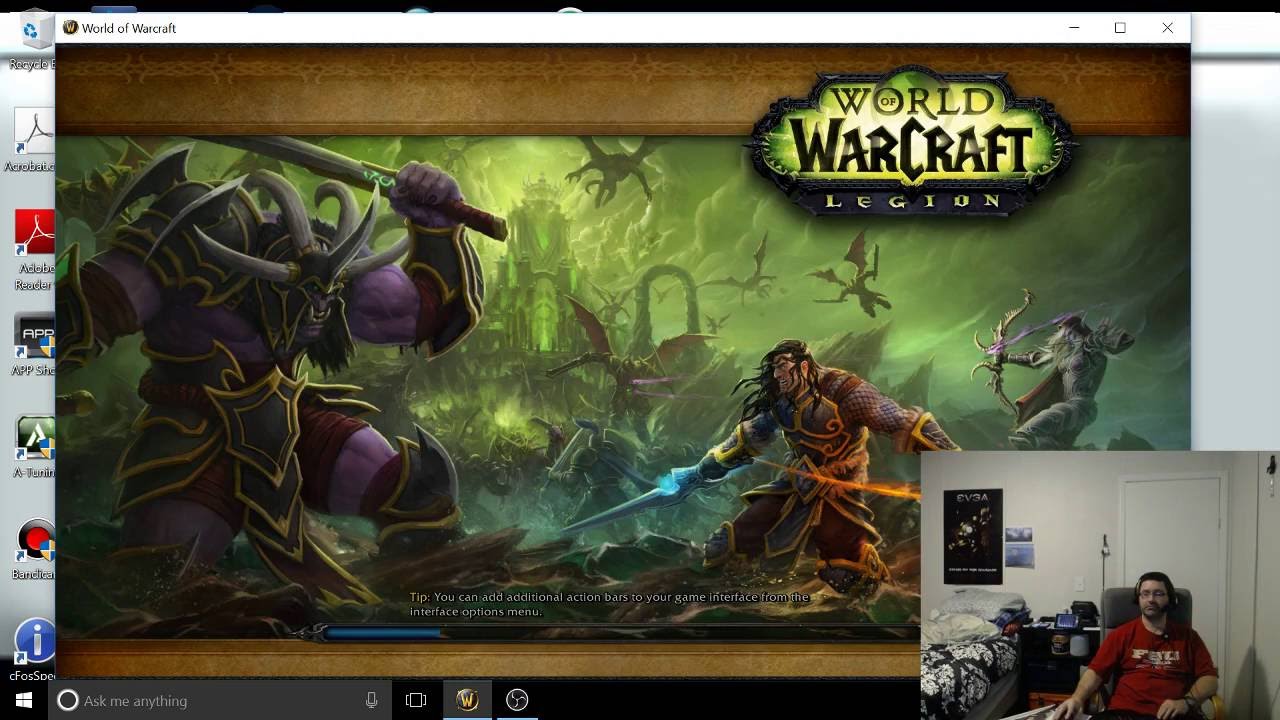This screenshot has width=1280, height=720.
Task: Open the cFosSpeed desktop shortcut
Action: tap(34, 650)
